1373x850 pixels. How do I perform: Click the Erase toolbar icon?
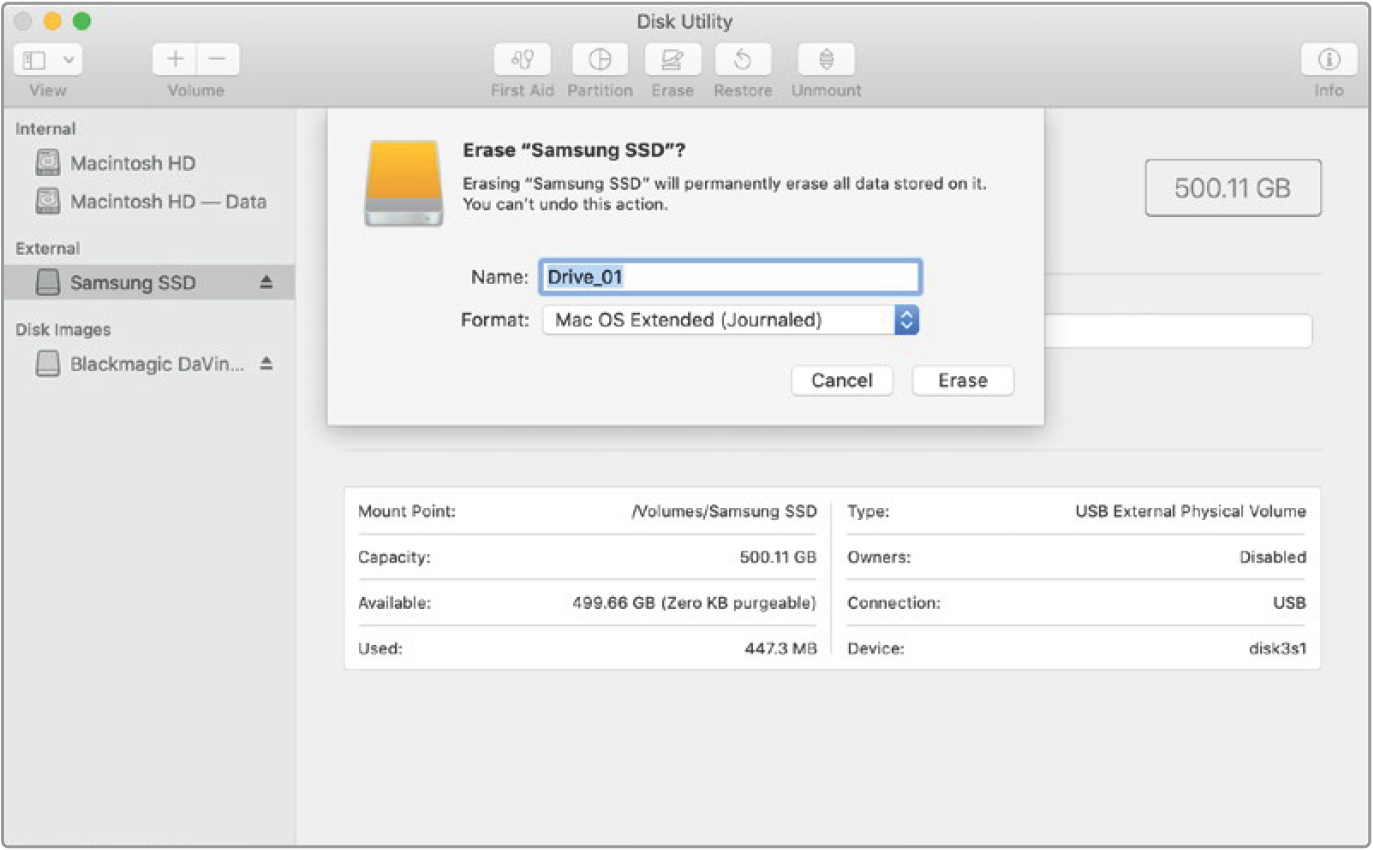click(672, 60)
